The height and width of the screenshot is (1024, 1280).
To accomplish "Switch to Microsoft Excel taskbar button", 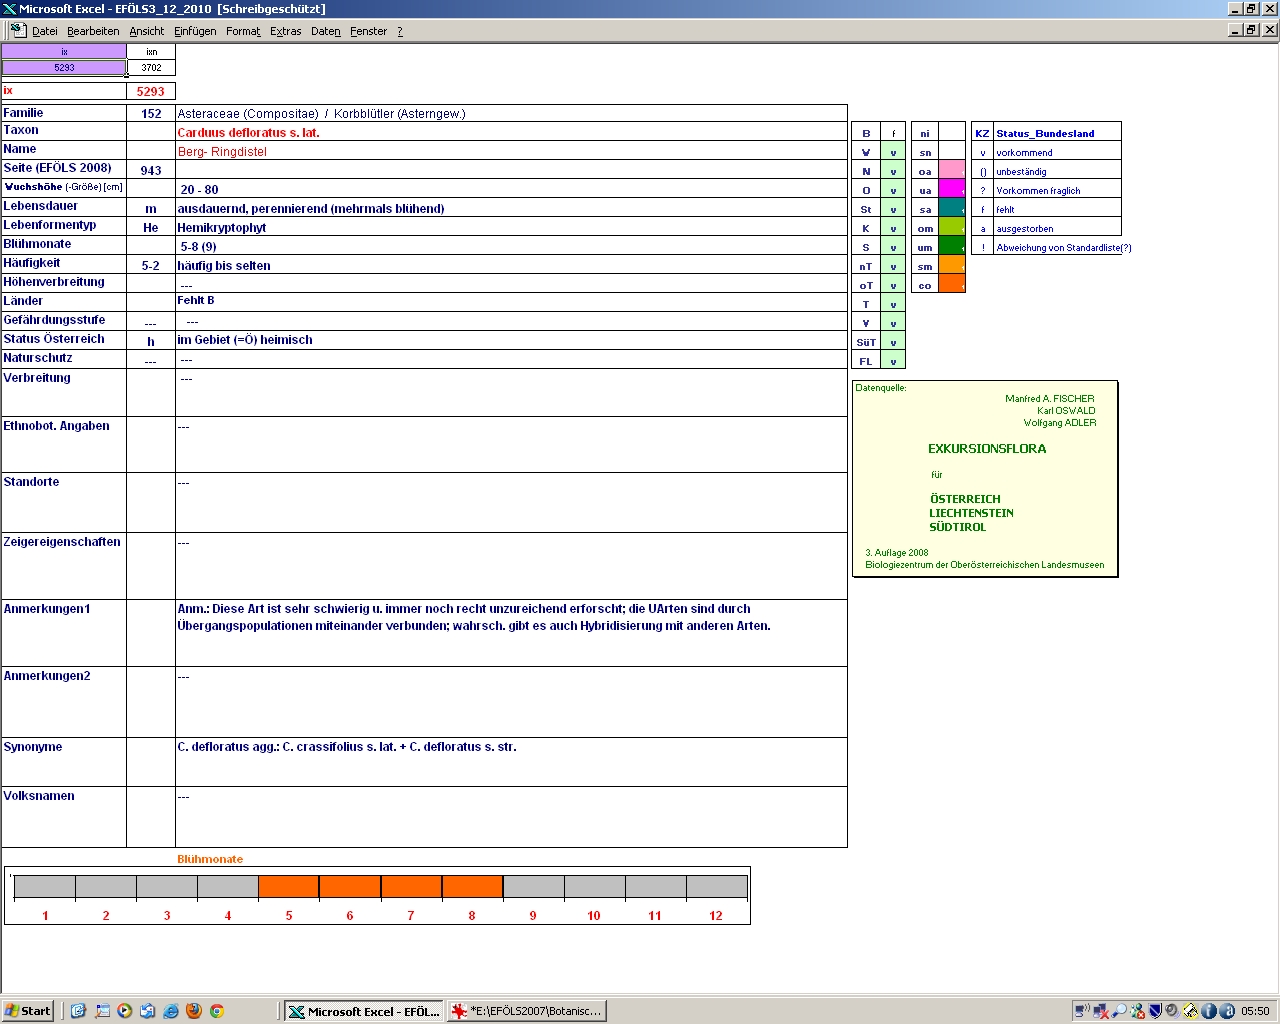I will [363, 1011].
